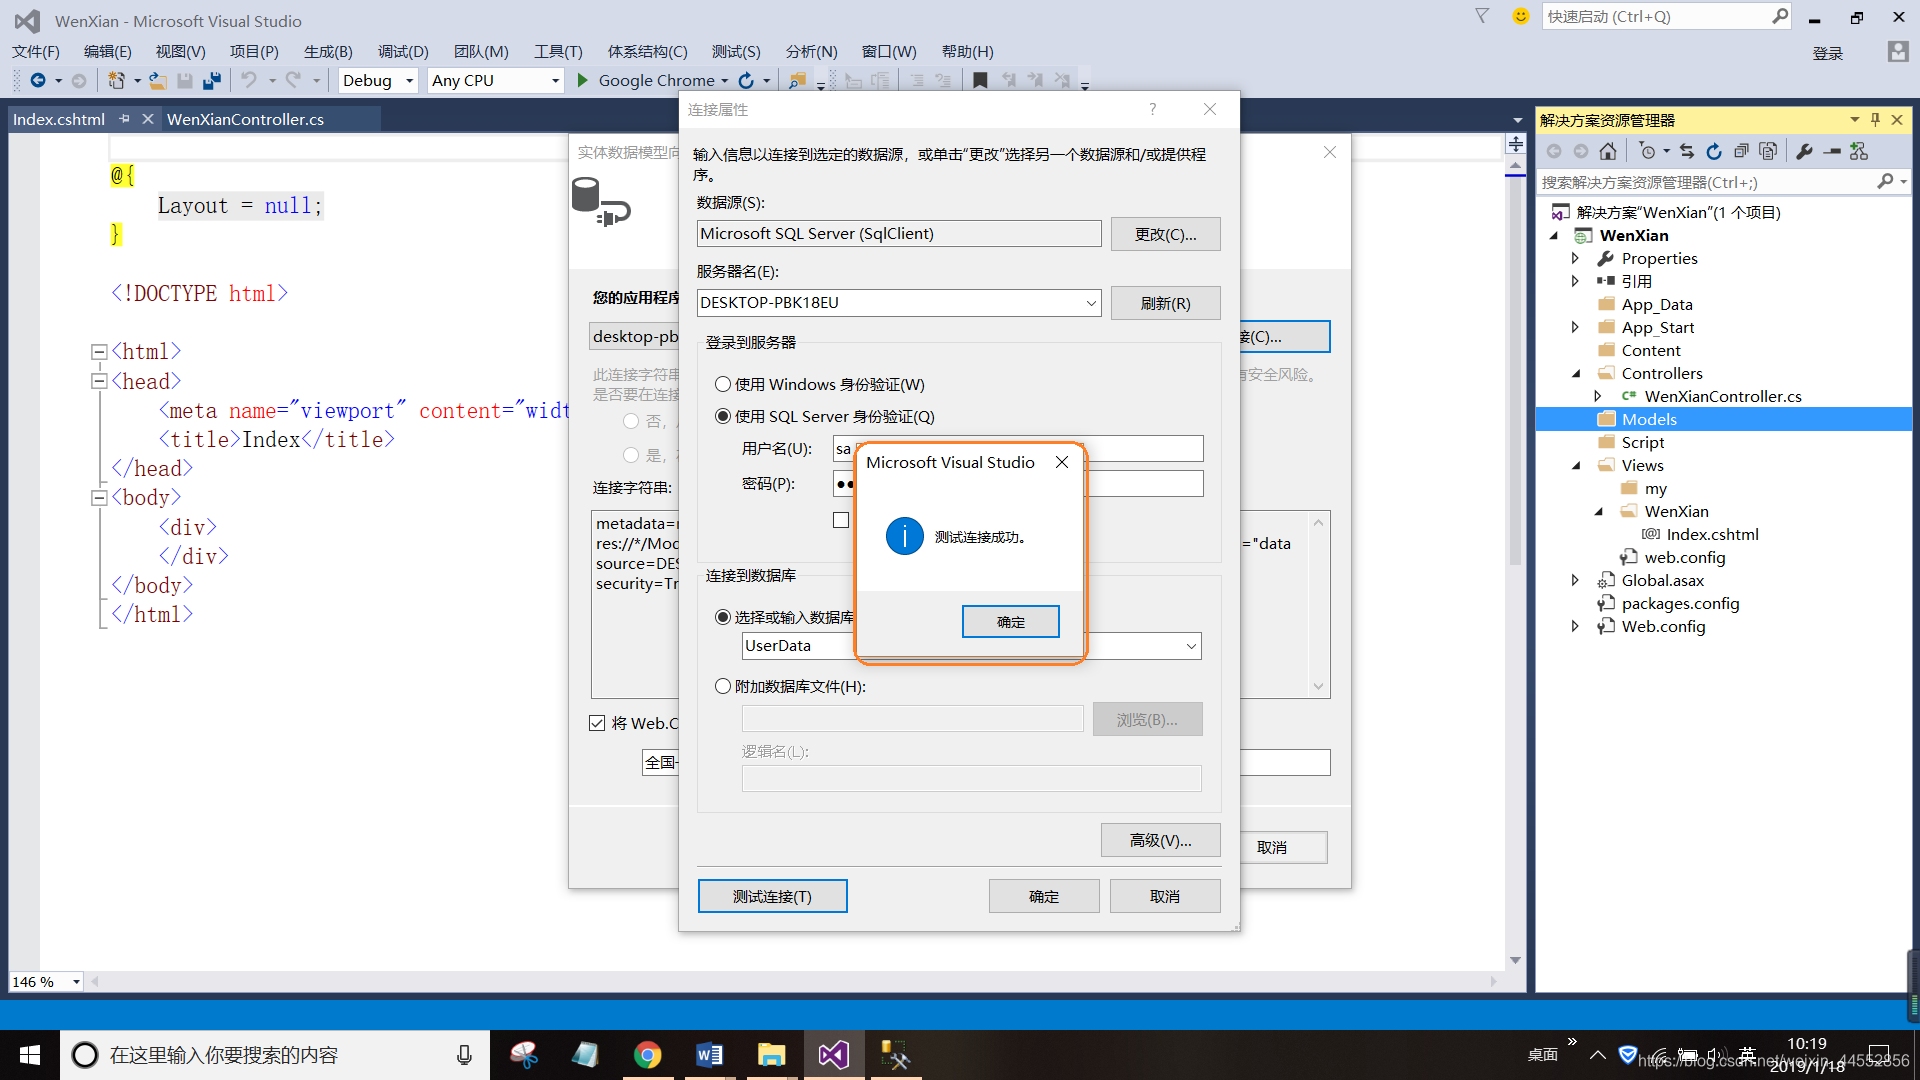Click 取消 in connection properties dialog
This screenshot has width=1920, height=1080.
click(x=1165, y=896)
